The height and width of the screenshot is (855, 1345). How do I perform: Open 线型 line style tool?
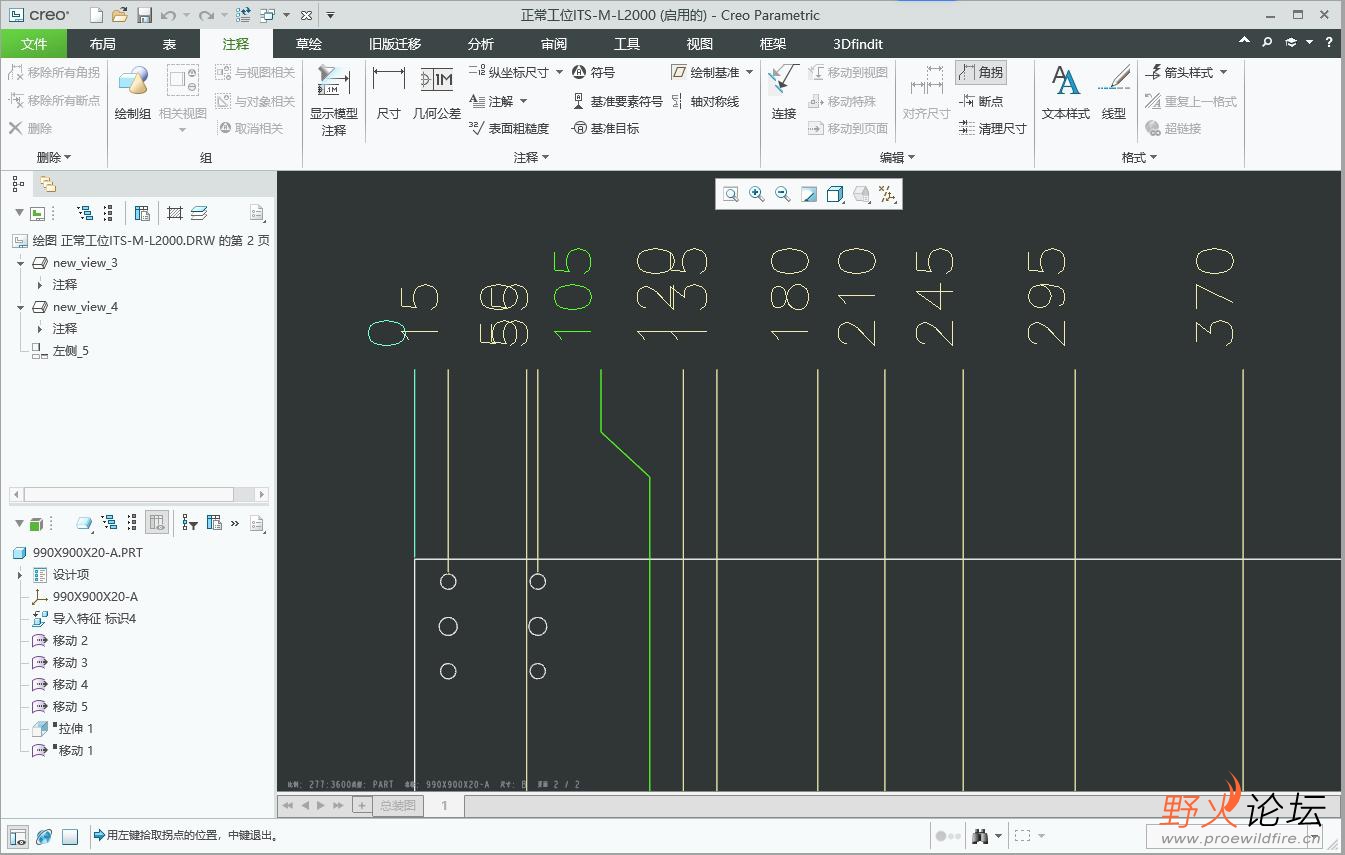1114,94
